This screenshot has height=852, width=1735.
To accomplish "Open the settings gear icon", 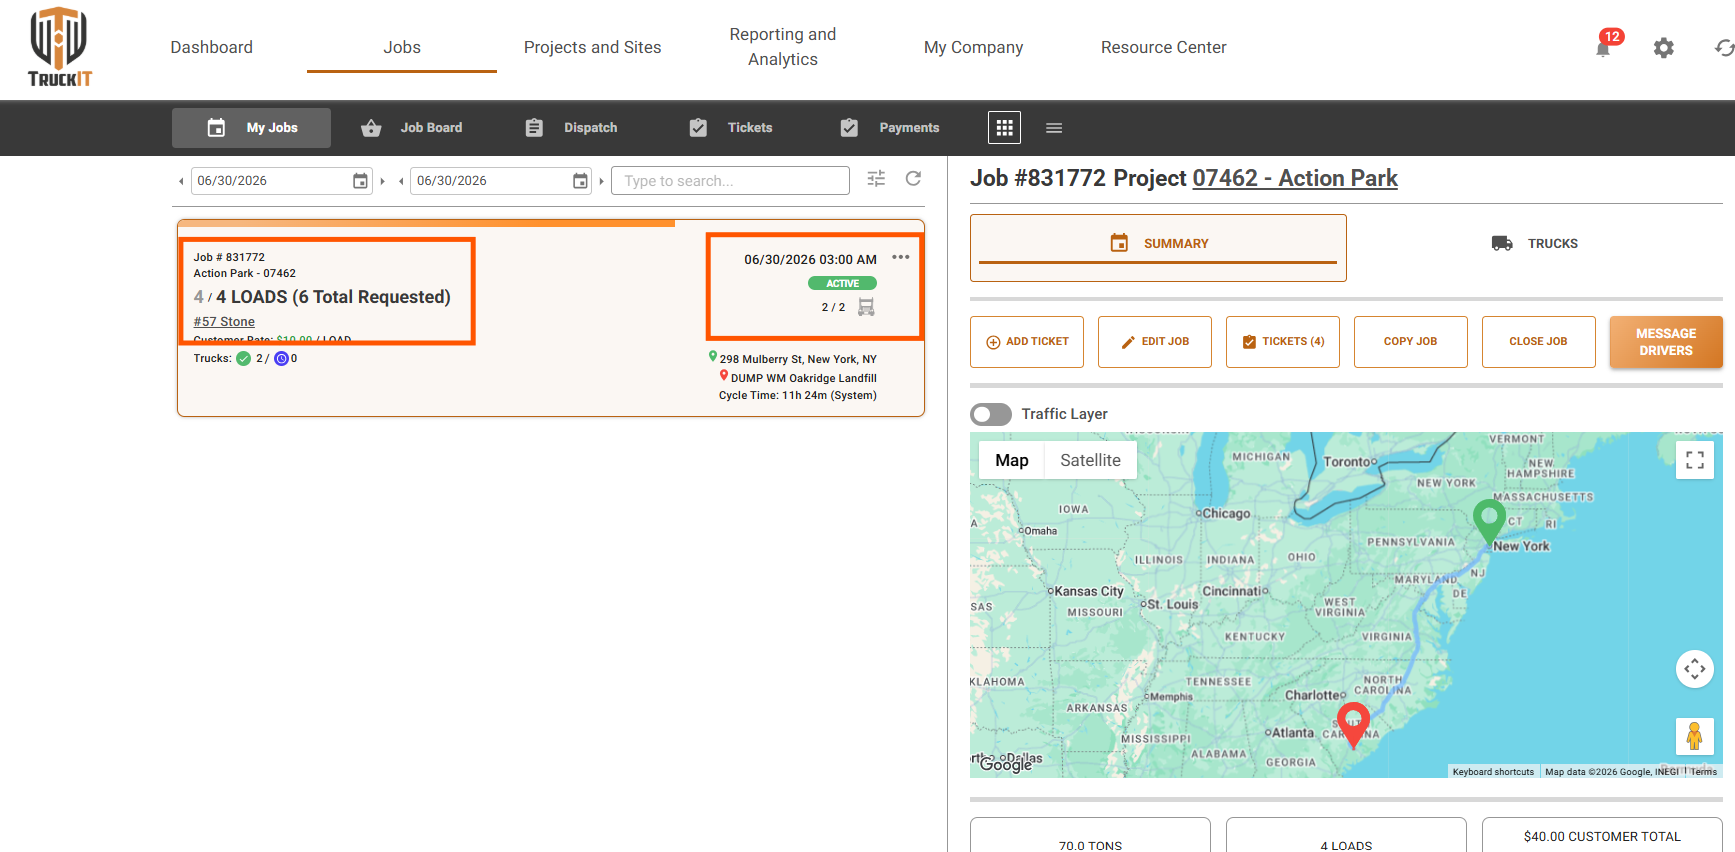I will [1663, 48].
